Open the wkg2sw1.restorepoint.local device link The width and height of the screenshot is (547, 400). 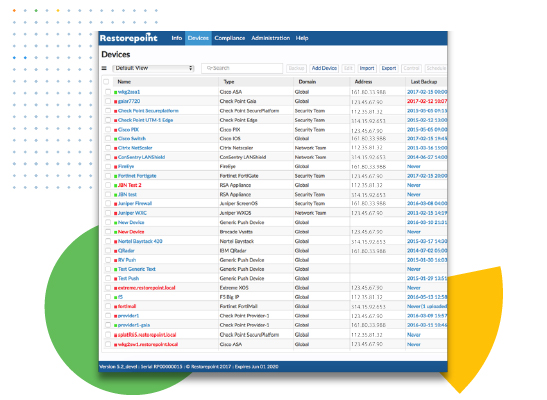click(x=148, y=345)
